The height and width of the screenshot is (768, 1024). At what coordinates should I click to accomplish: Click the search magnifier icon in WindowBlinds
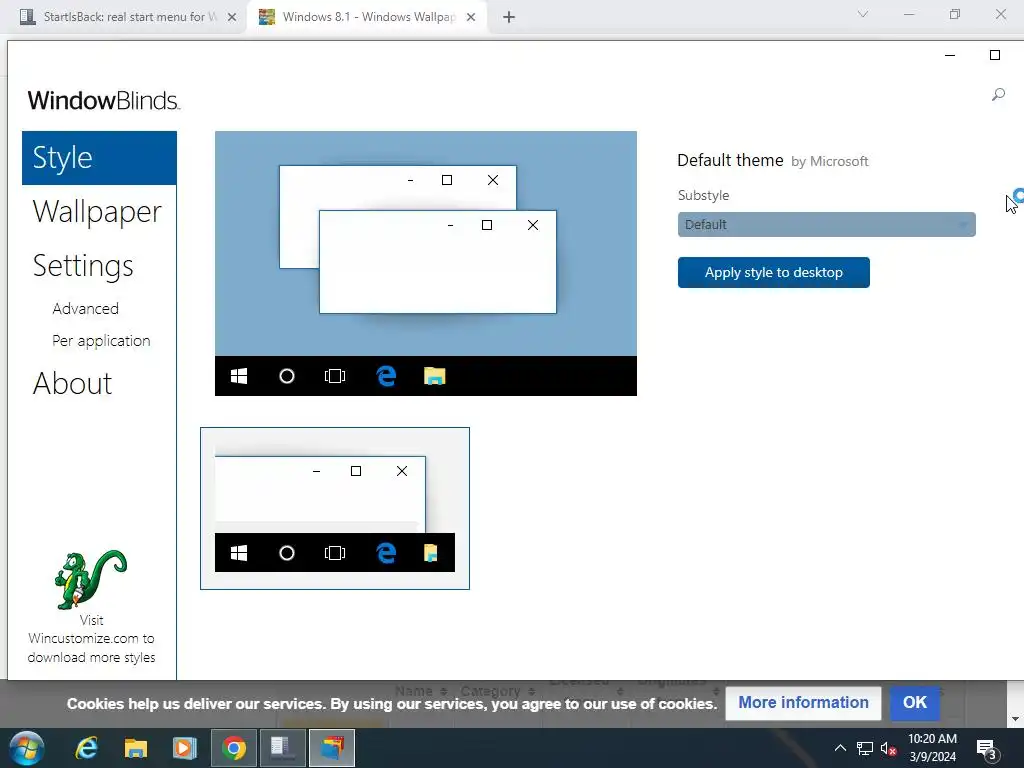pyautogui.click(x=998, y=95)
